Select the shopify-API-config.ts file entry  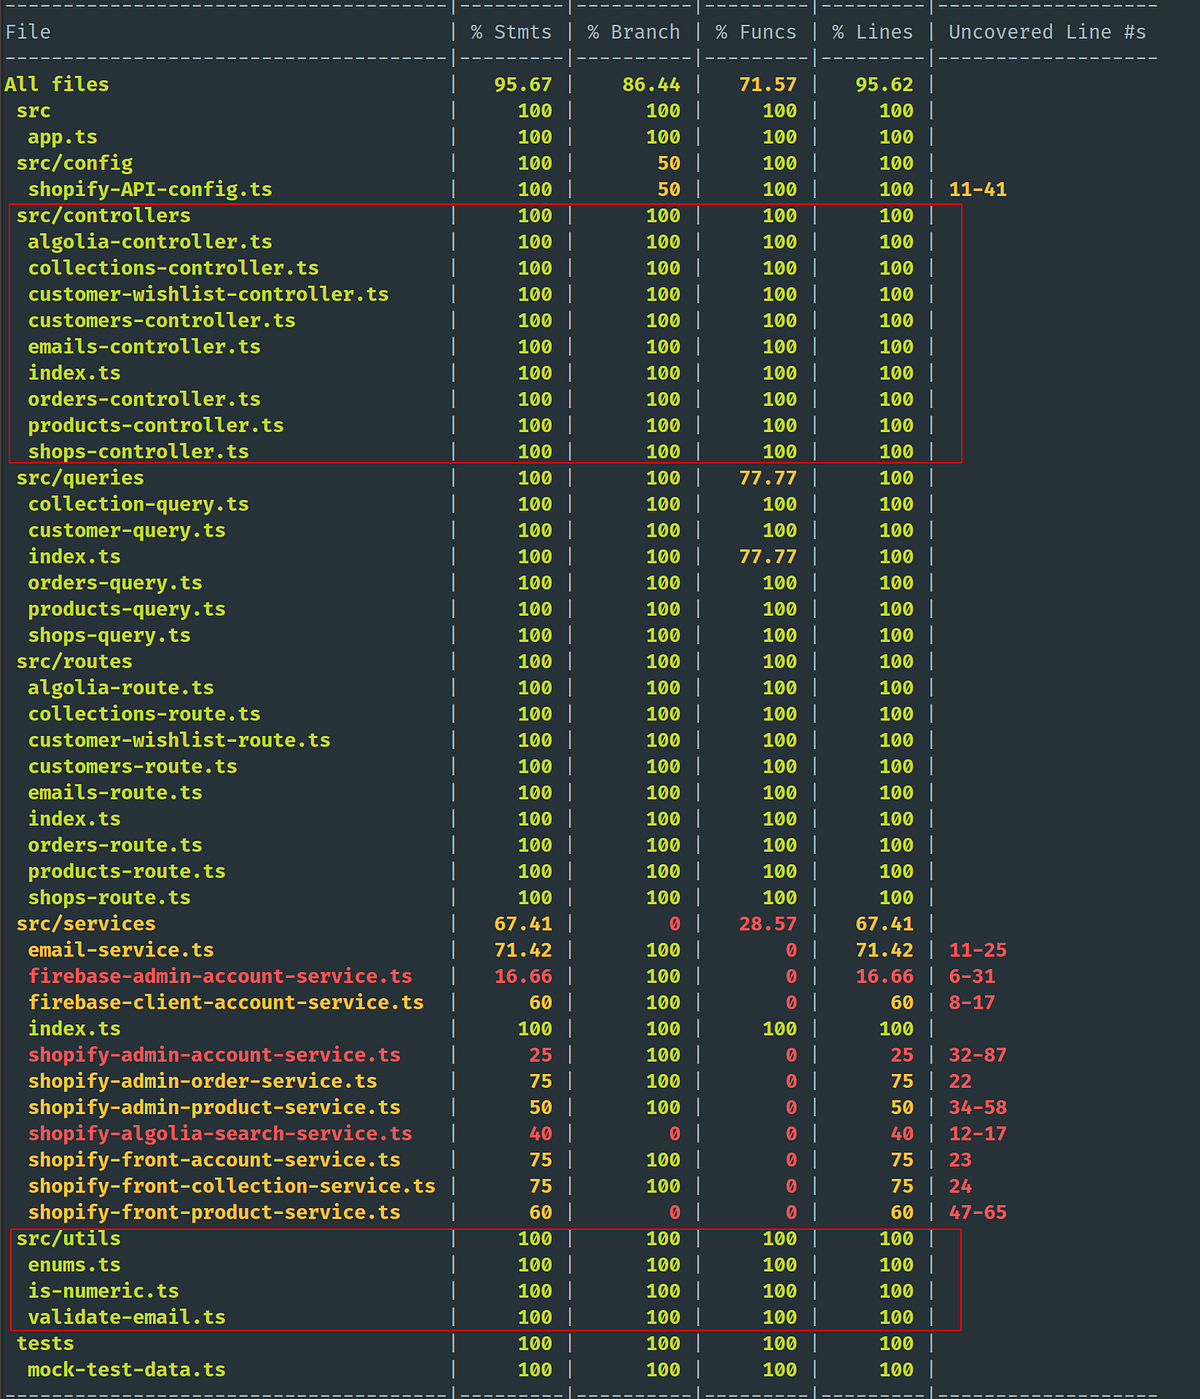point(148,189)
